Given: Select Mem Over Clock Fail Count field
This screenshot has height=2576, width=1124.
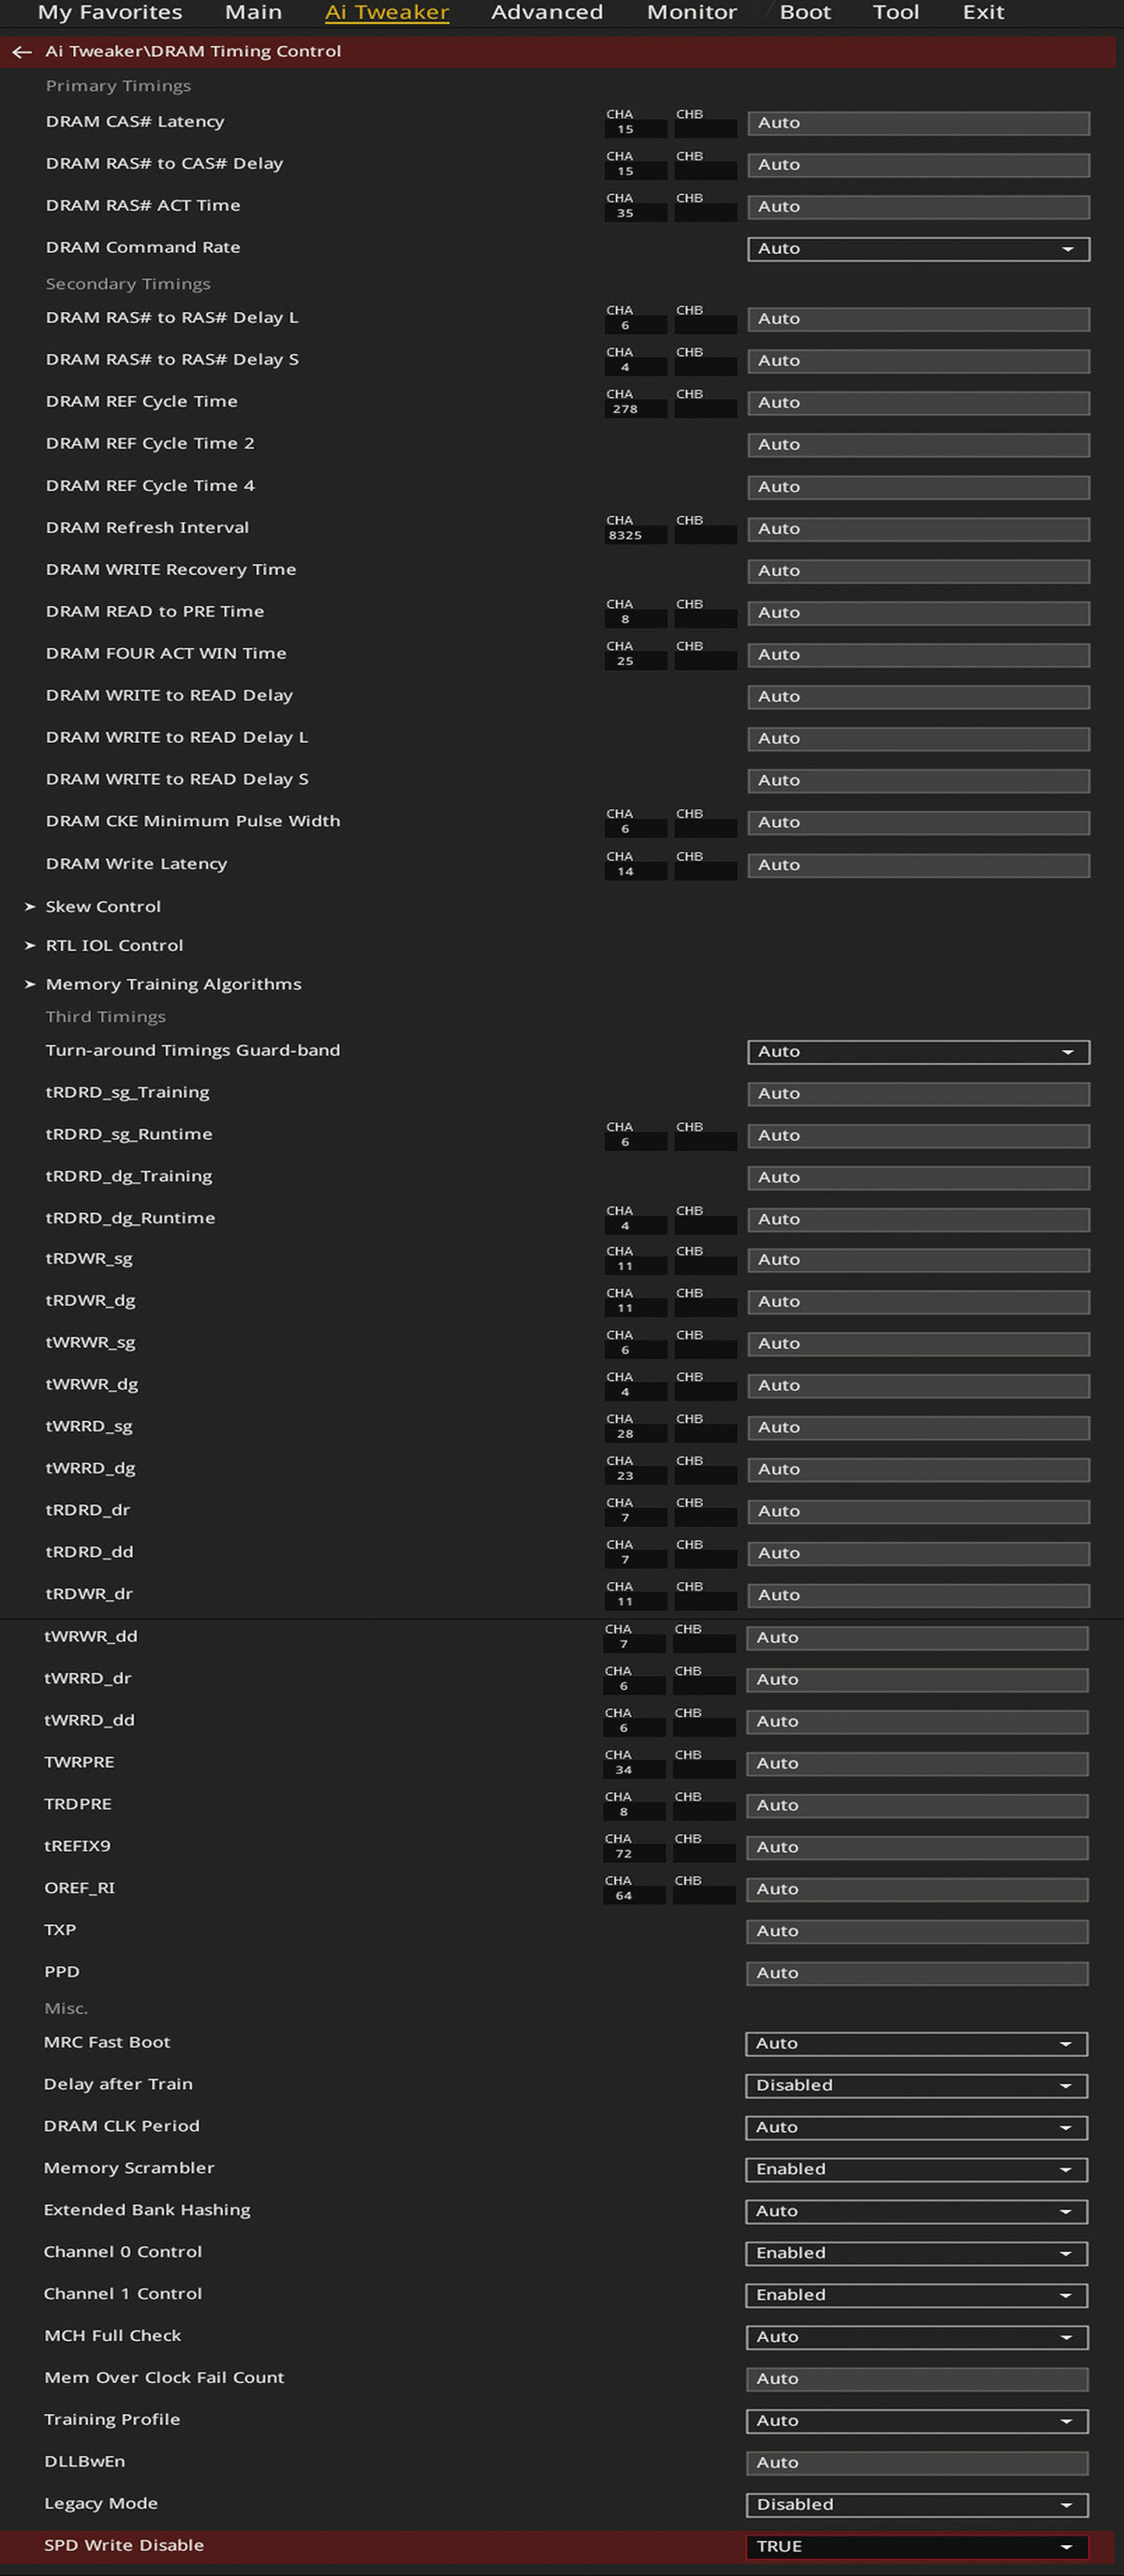Looking at the screenshot, I should click(916, 2380).
